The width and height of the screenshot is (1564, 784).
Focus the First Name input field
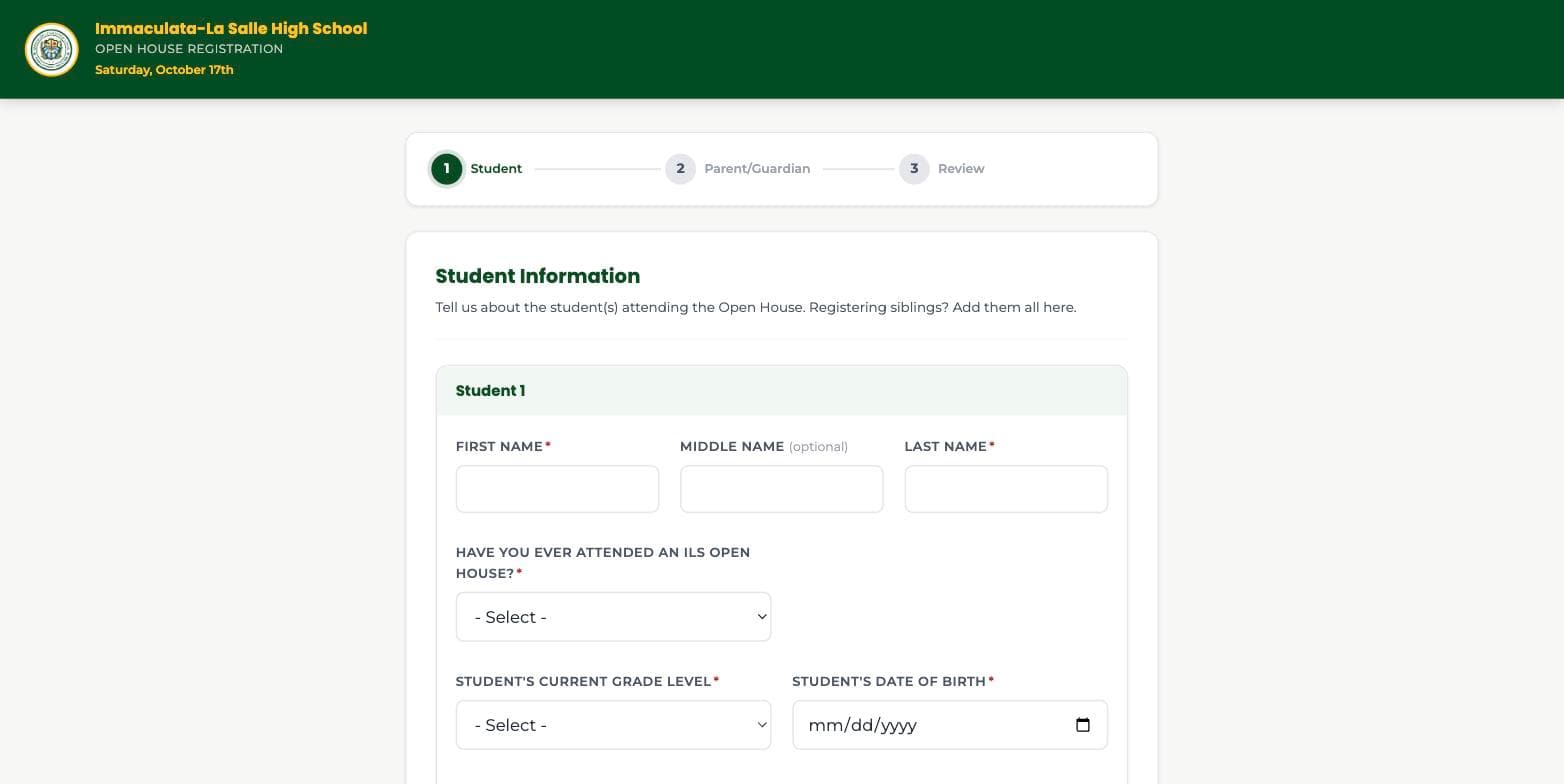tap(557, 489)
